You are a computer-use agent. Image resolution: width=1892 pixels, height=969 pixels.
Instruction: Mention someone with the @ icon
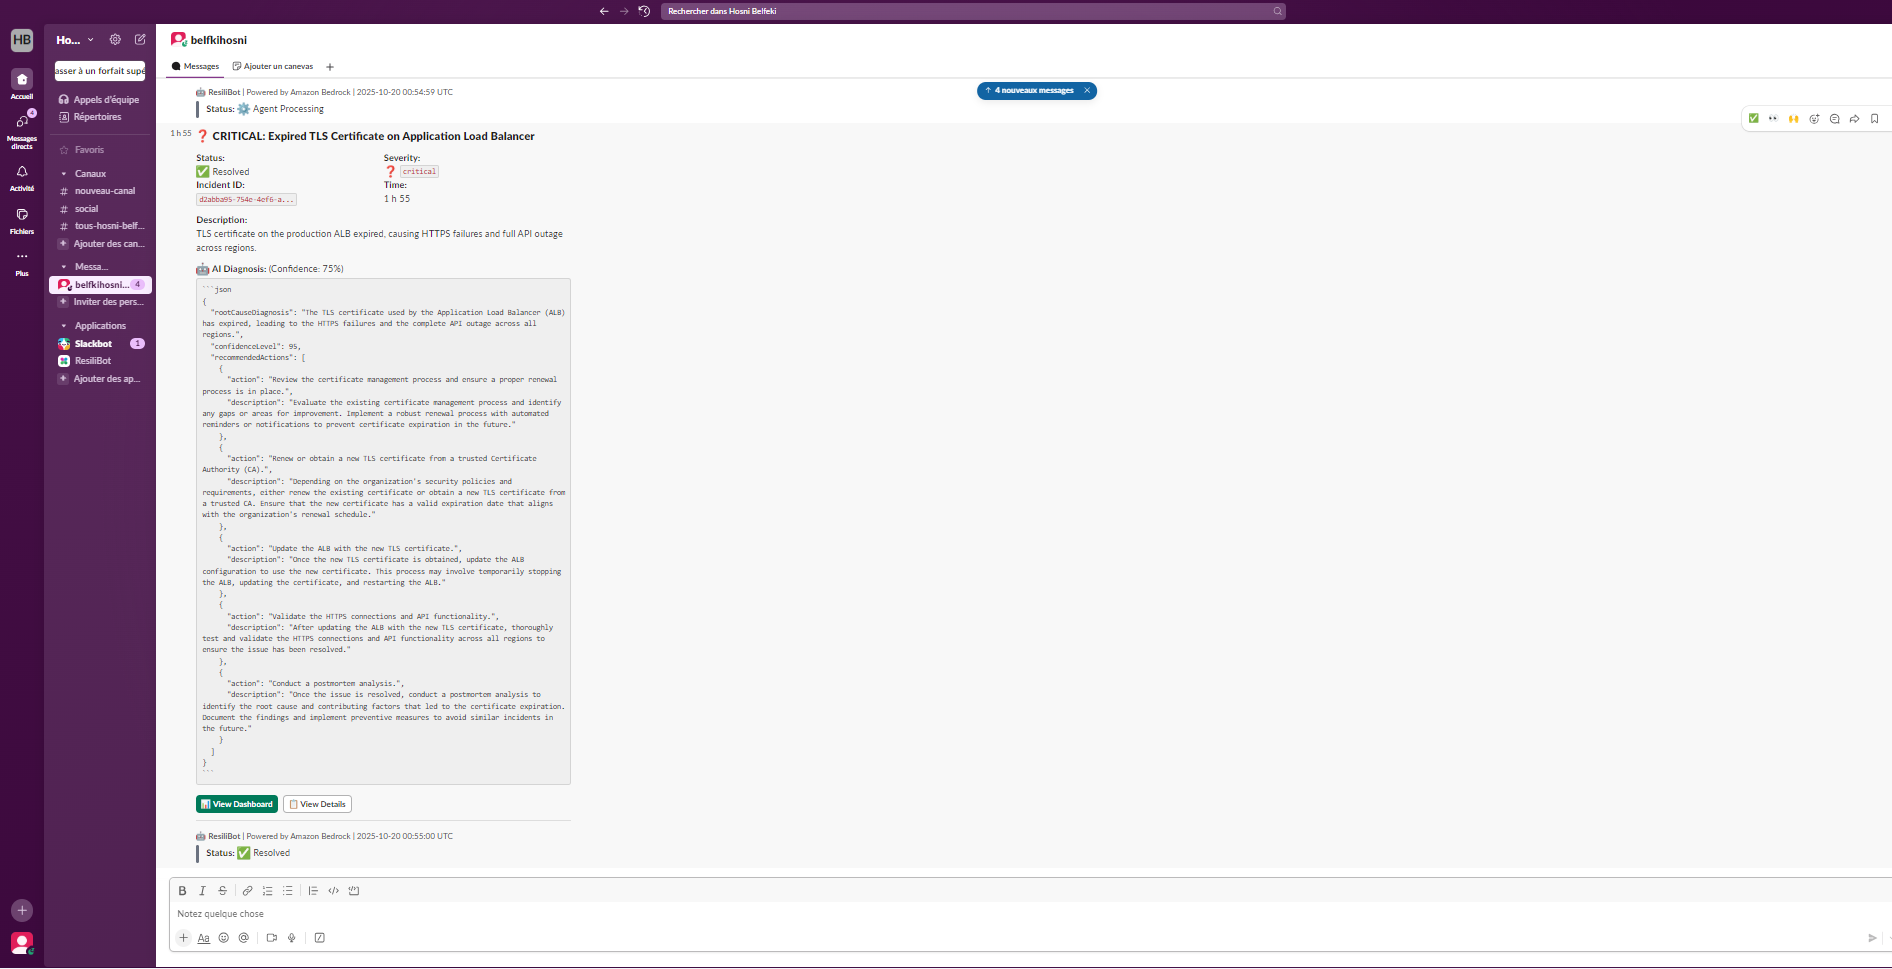tap(243, 938)
